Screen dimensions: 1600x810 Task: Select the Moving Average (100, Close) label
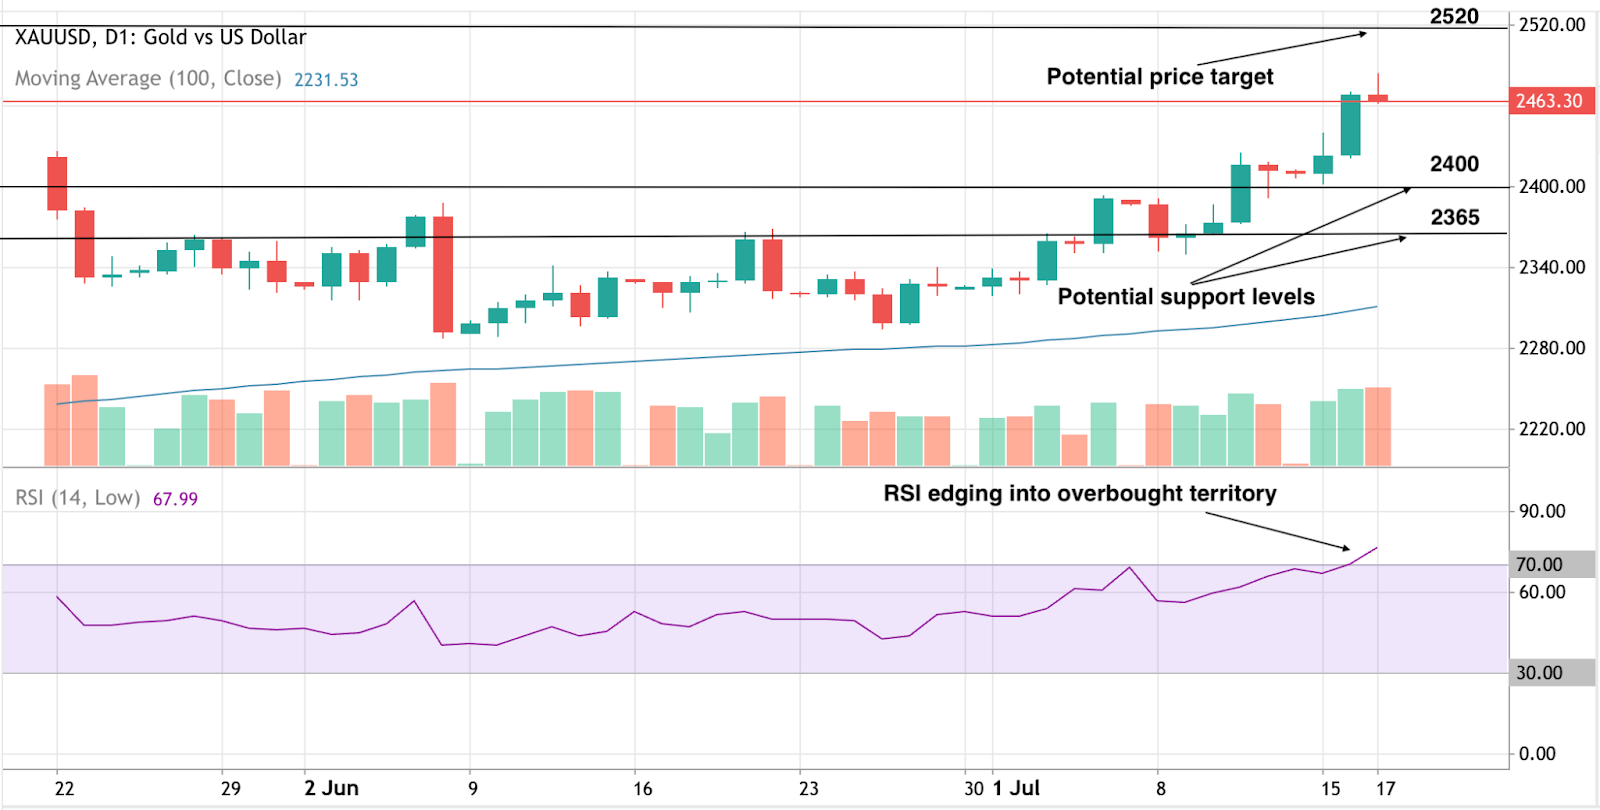pyautogui.click(x=147, y=79)
